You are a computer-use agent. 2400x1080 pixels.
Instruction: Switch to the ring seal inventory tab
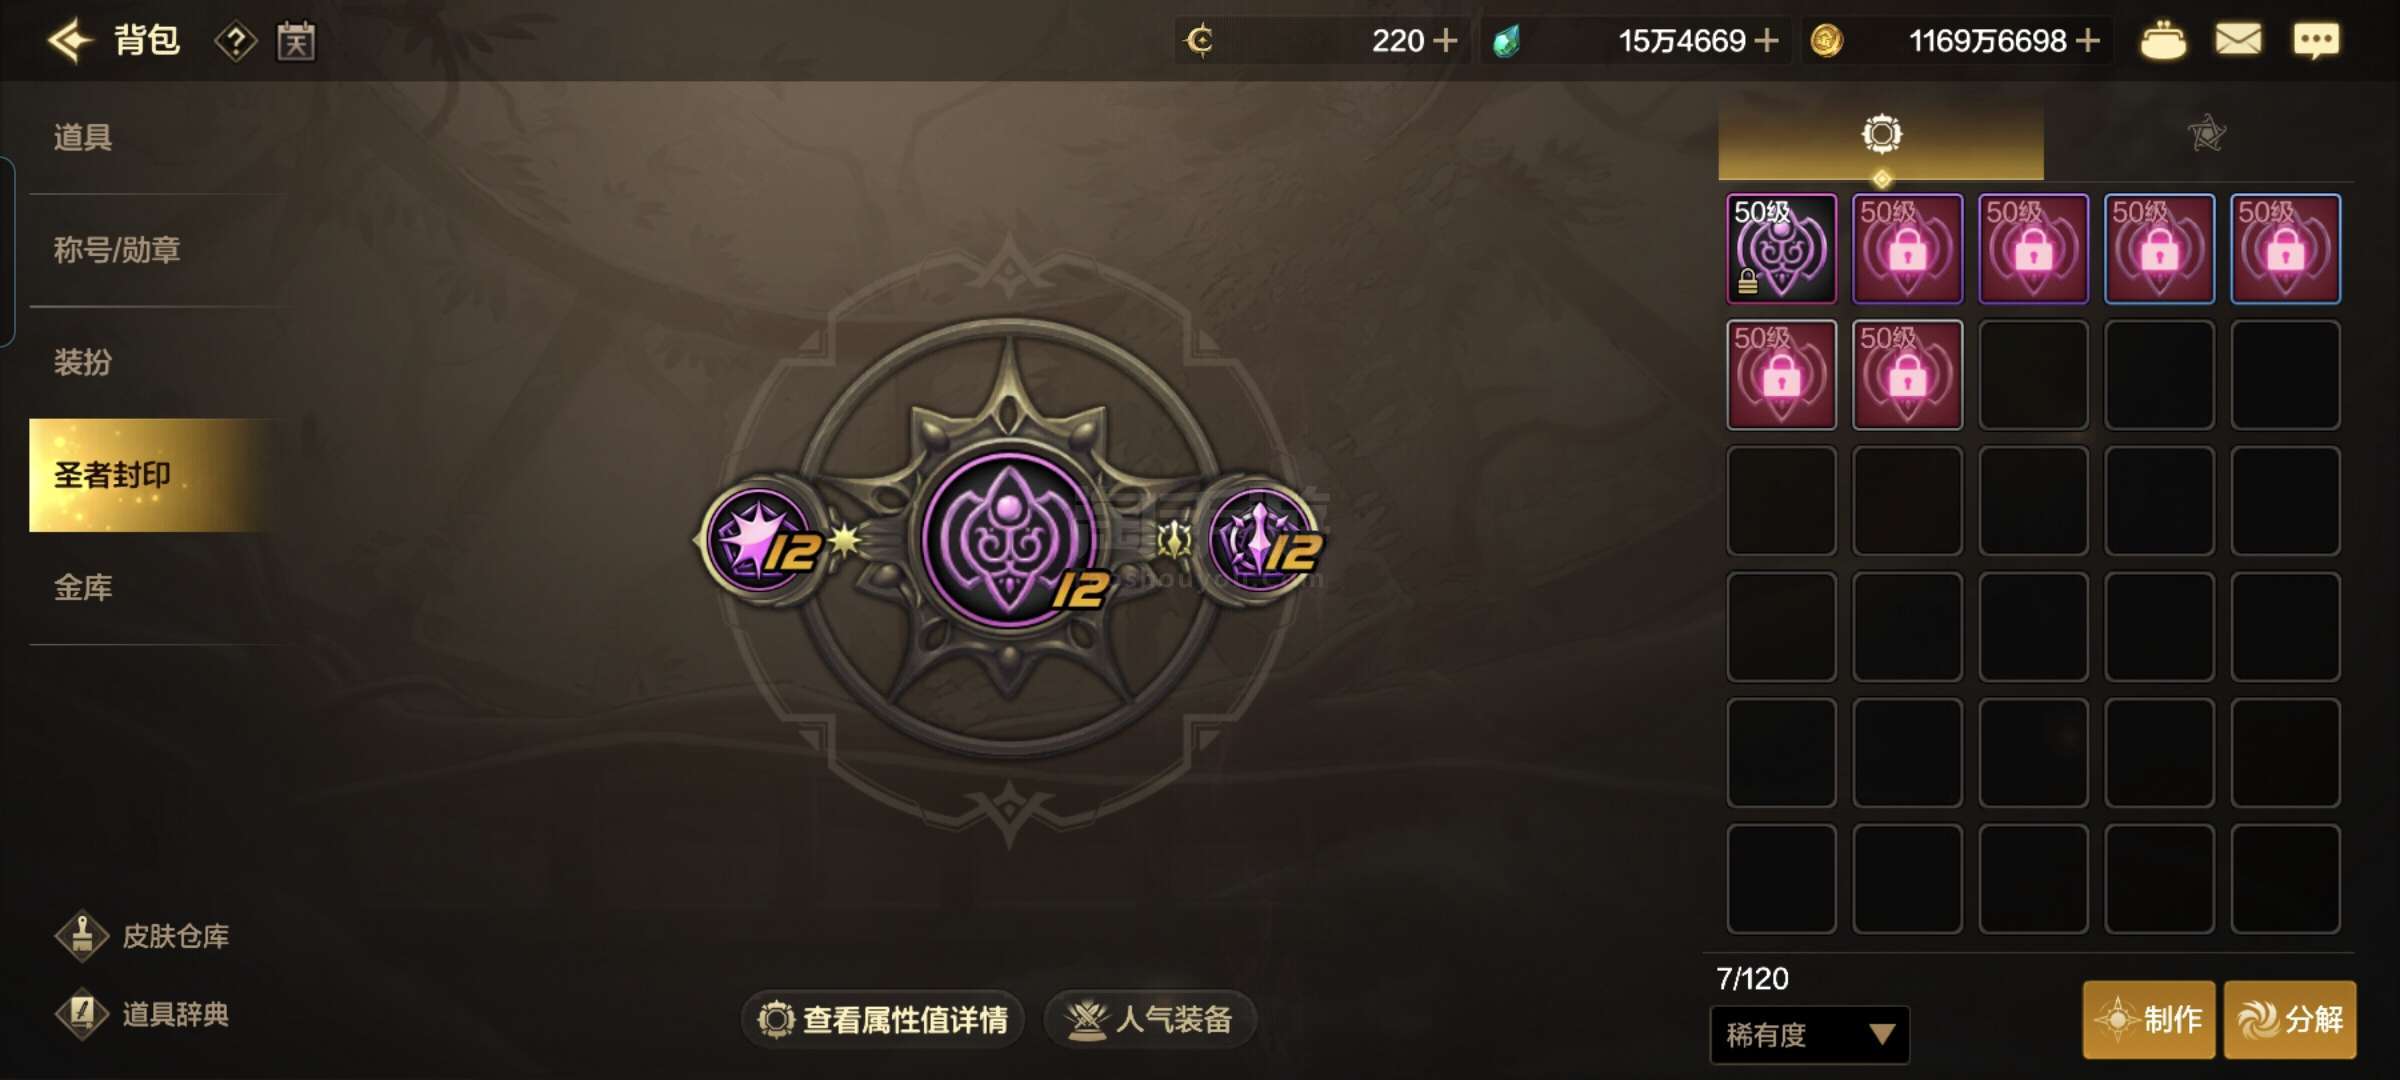pyautogui.click(x=1881, y=134)
